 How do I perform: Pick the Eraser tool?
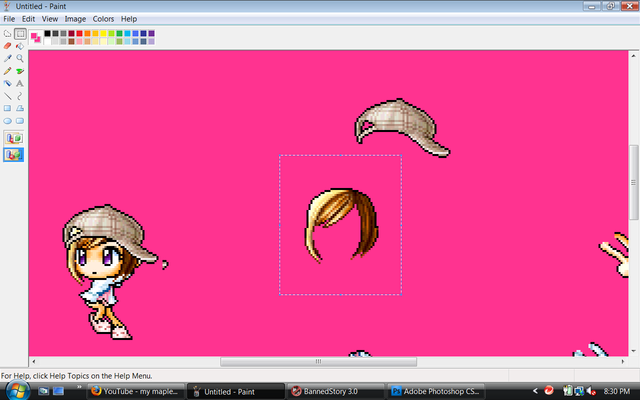click(7, 46)
